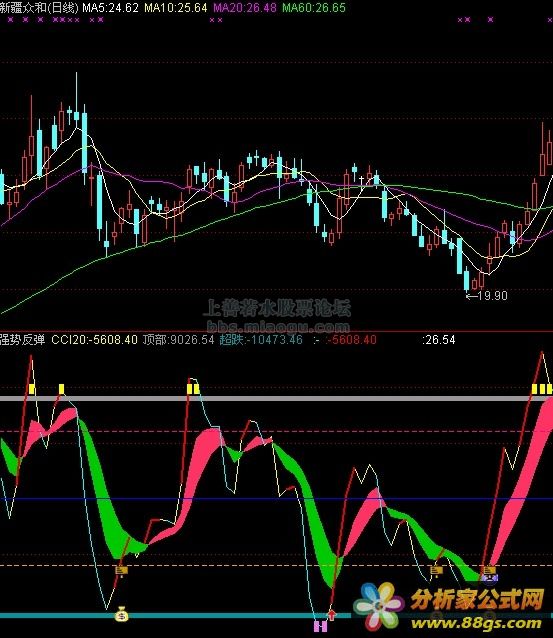Open the bbs.miaogu.com forum watermark link
The image size is (553, 638).
point(278,327)
